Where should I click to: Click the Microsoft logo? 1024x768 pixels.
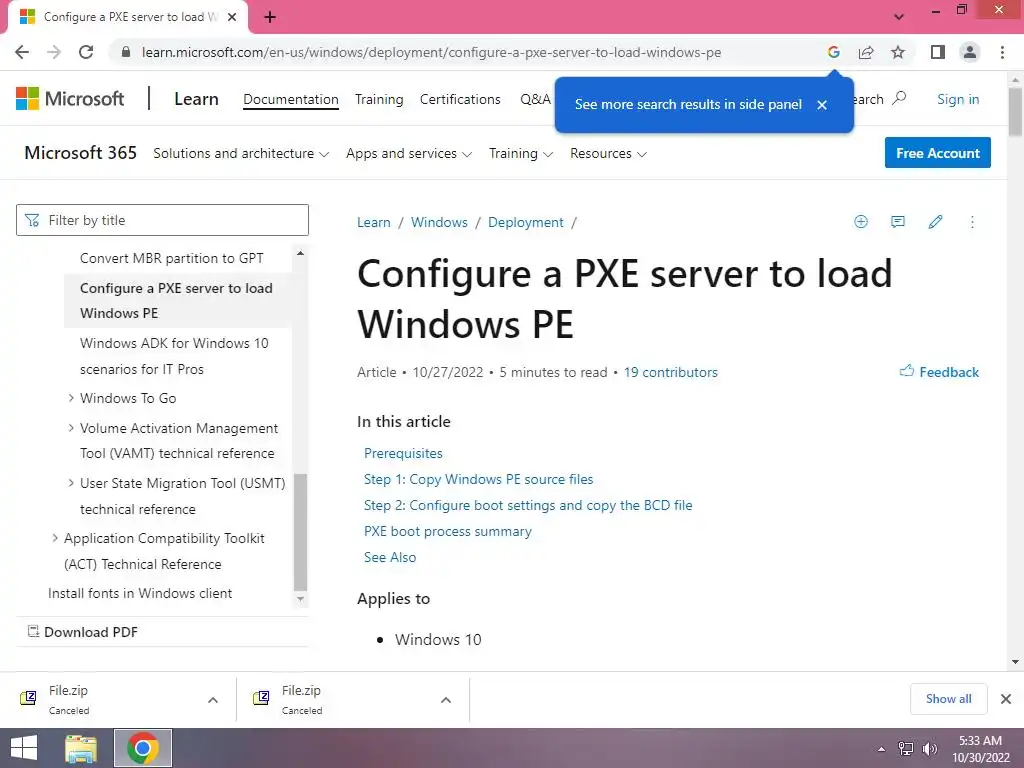coord(70,99)
